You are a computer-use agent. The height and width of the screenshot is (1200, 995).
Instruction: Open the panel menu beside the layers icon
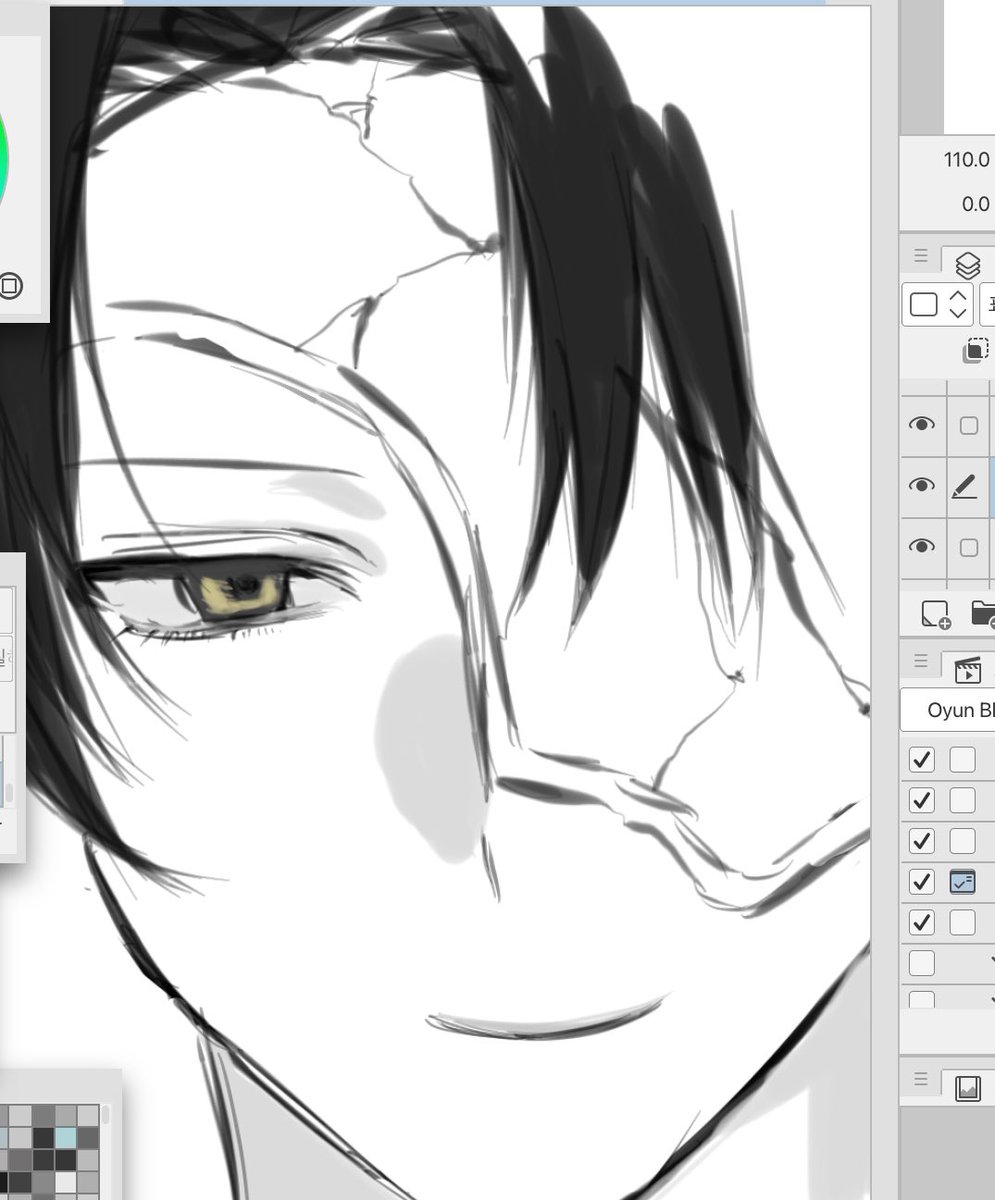pyautogui.click(x=921, y=256)
